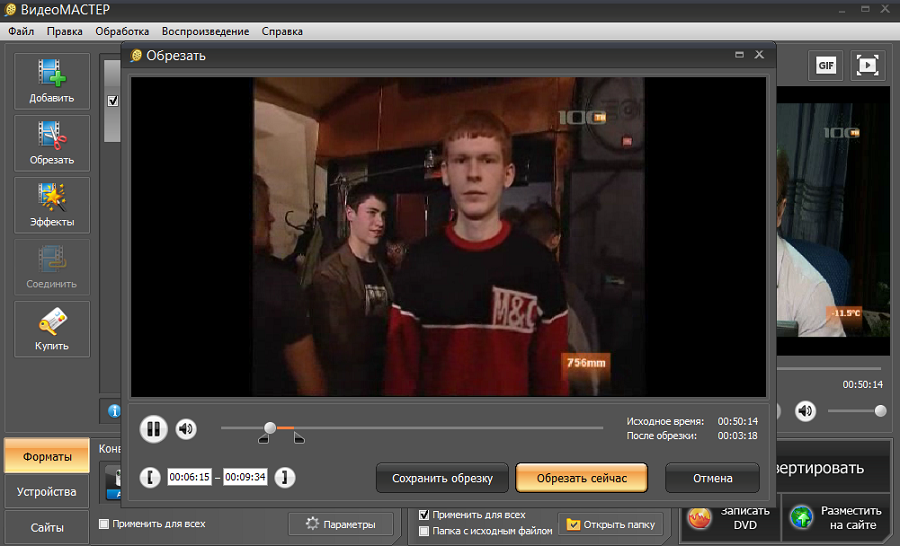Click the left trim start marker
Viewport: 900px width, 546px height.
tap(263, 439)
